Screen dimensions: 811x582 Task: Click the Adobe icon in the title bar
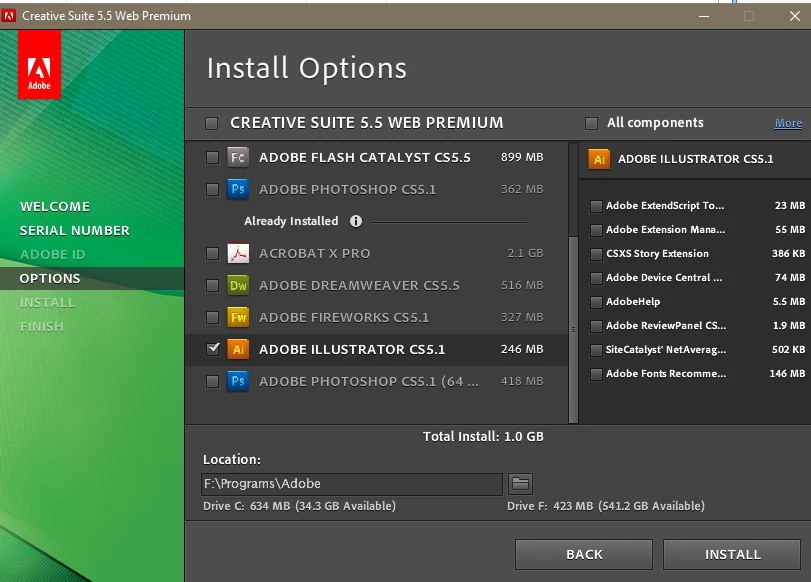point(9,16)
